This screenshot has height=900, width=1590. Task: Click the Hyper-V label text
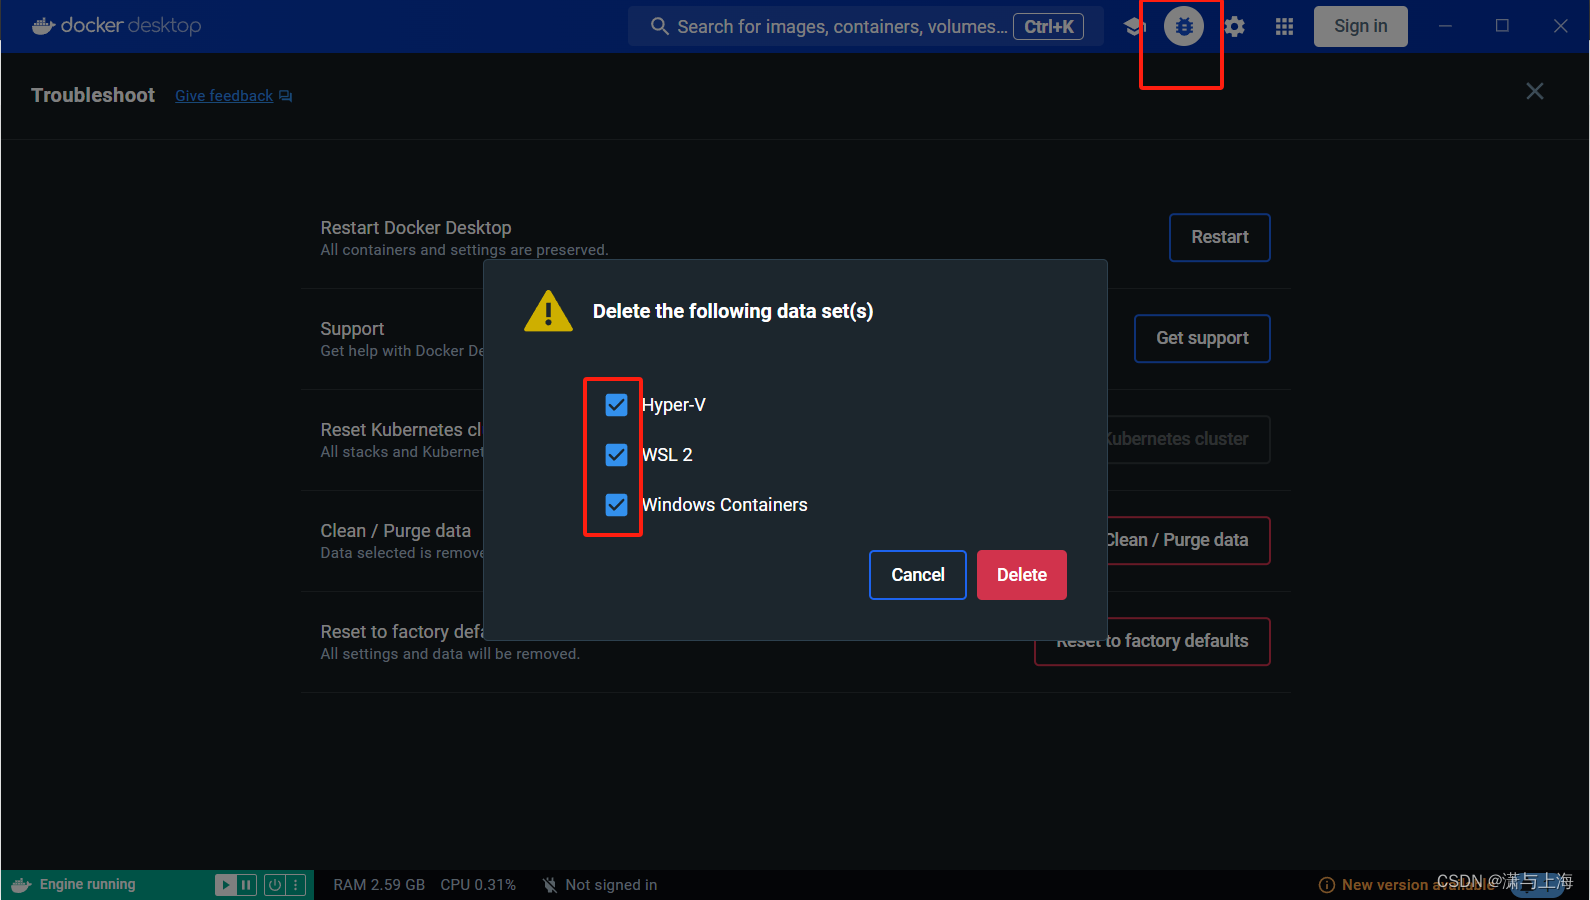674,405
